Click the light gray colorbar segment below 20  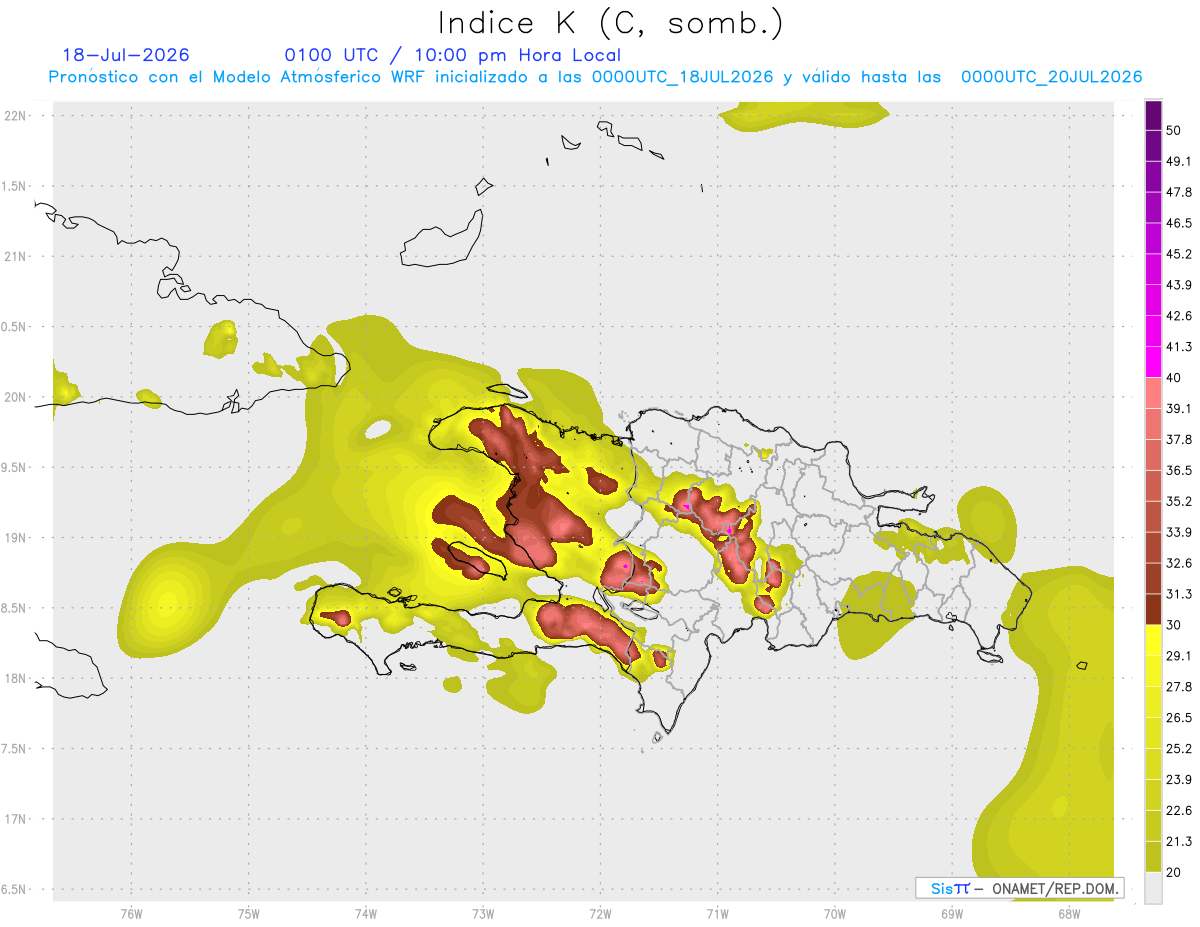tap(1153, 888)
